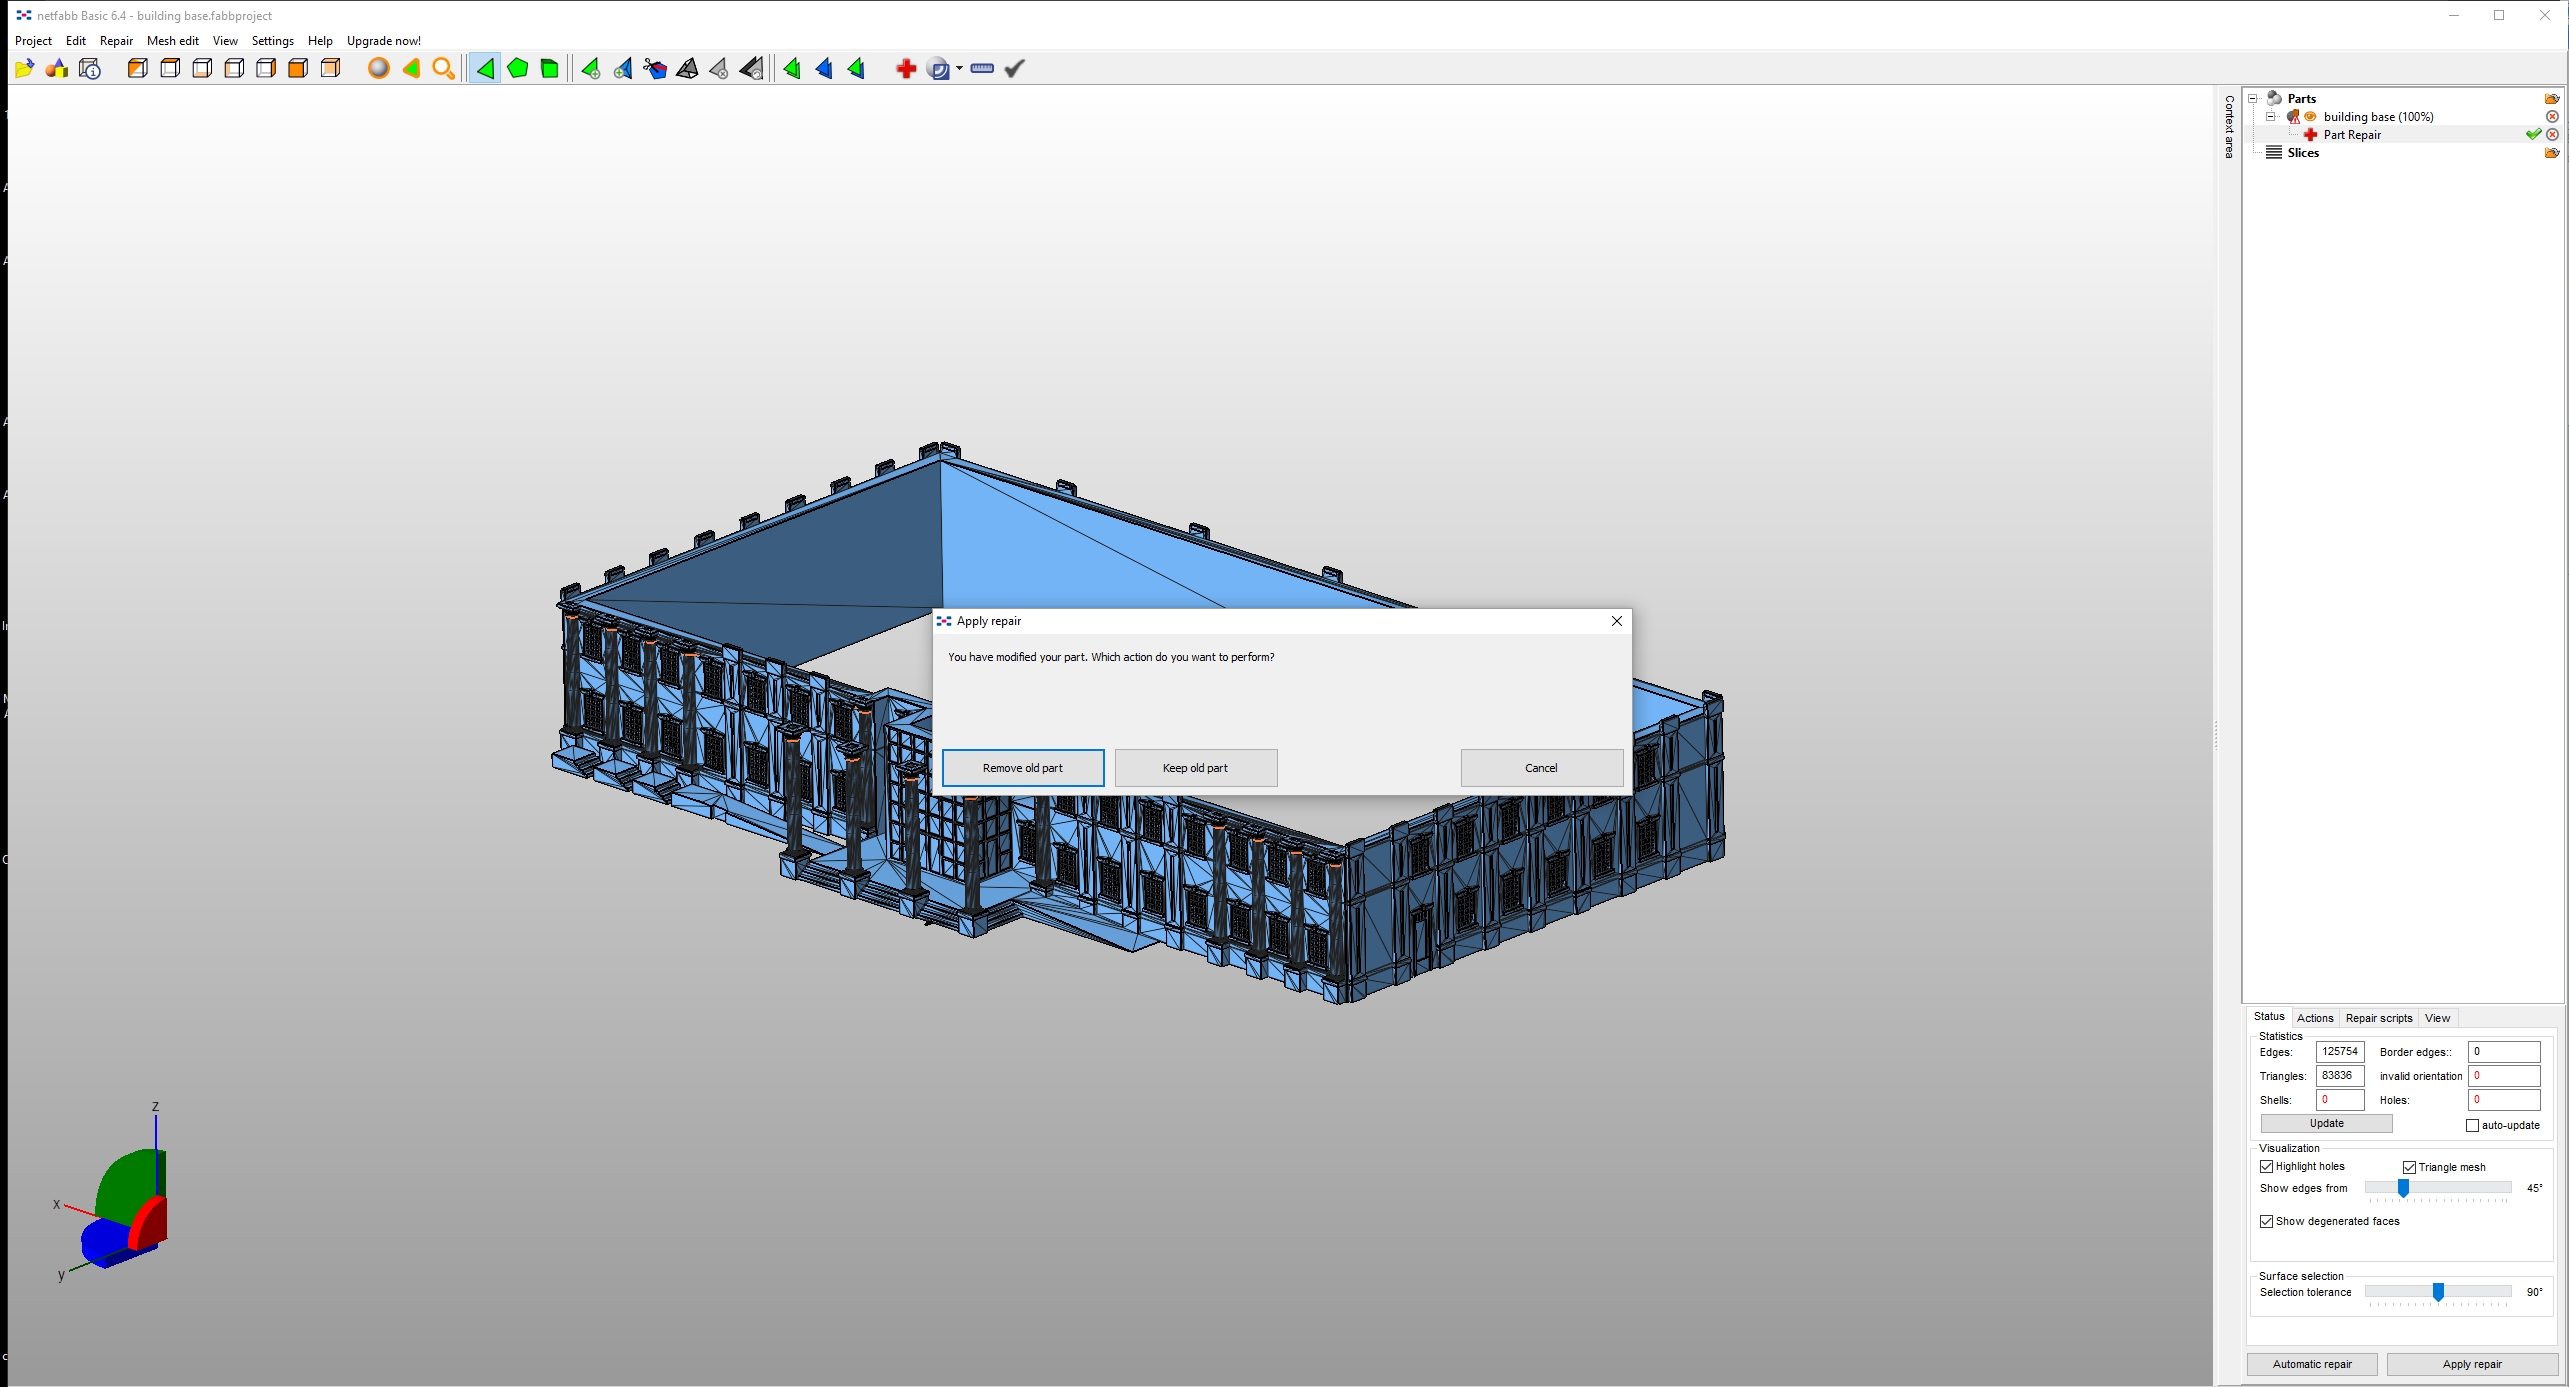This screenshot has width=2569, height=1387.
Task: Click the red X icon on Part Repair row
Action: (2552, 135)
